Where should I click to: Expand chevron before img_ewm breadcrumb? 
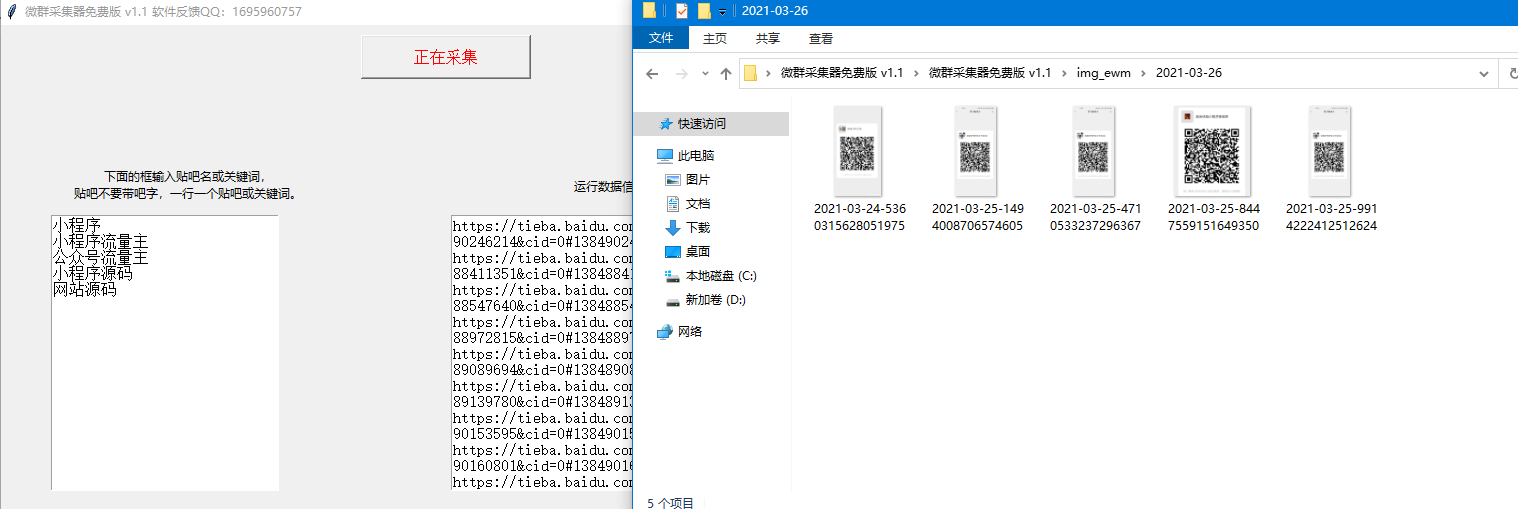click(x=1064, y=73)
